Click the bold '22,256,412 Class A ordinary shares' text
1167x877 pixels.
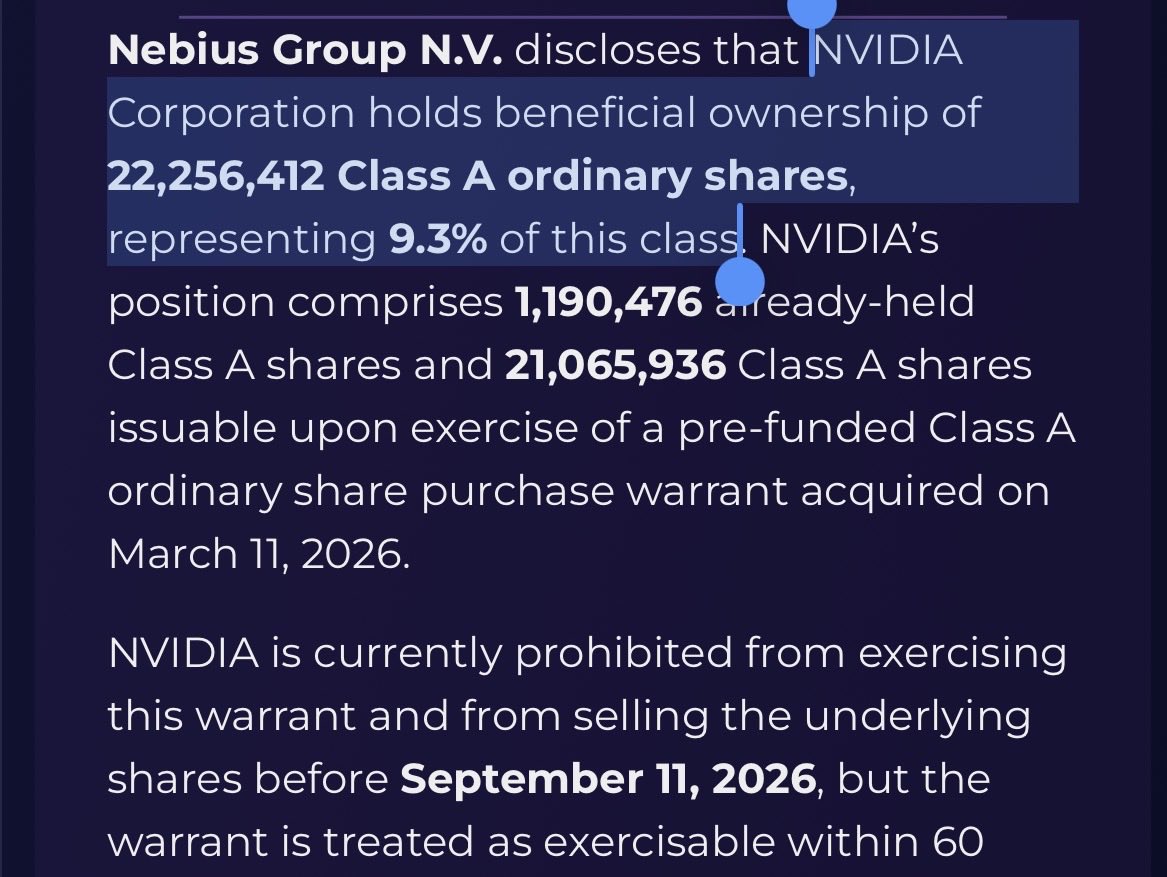(477, 176)
